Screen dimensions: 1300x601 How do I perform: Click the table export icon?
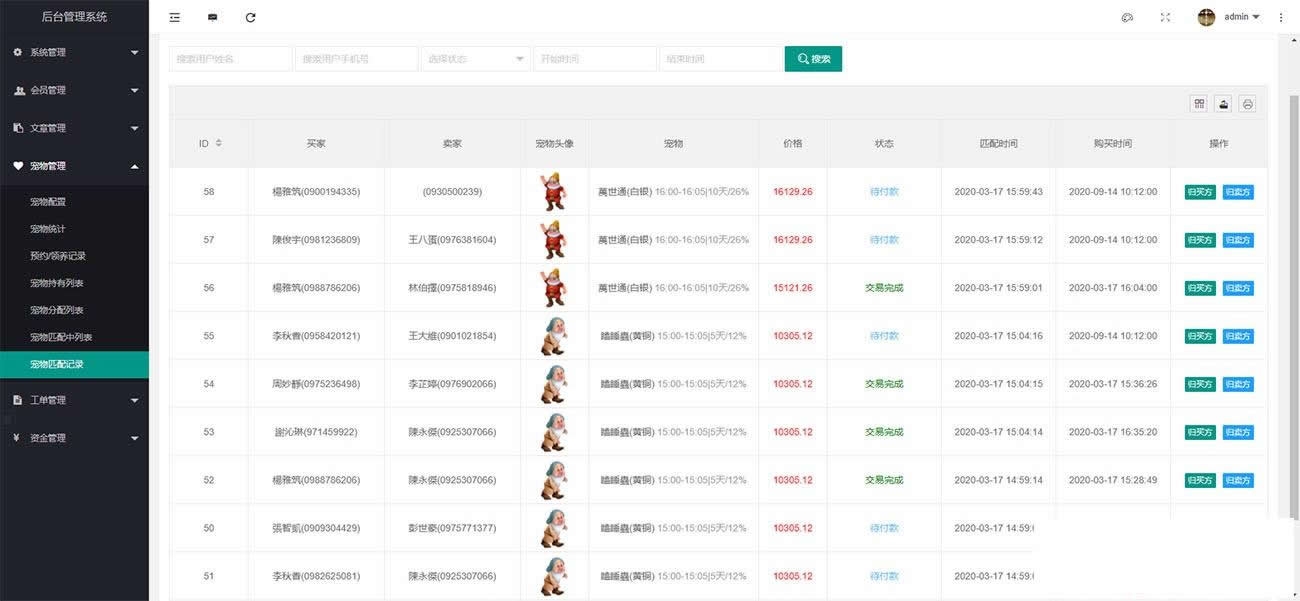(x=1223, y=104)
